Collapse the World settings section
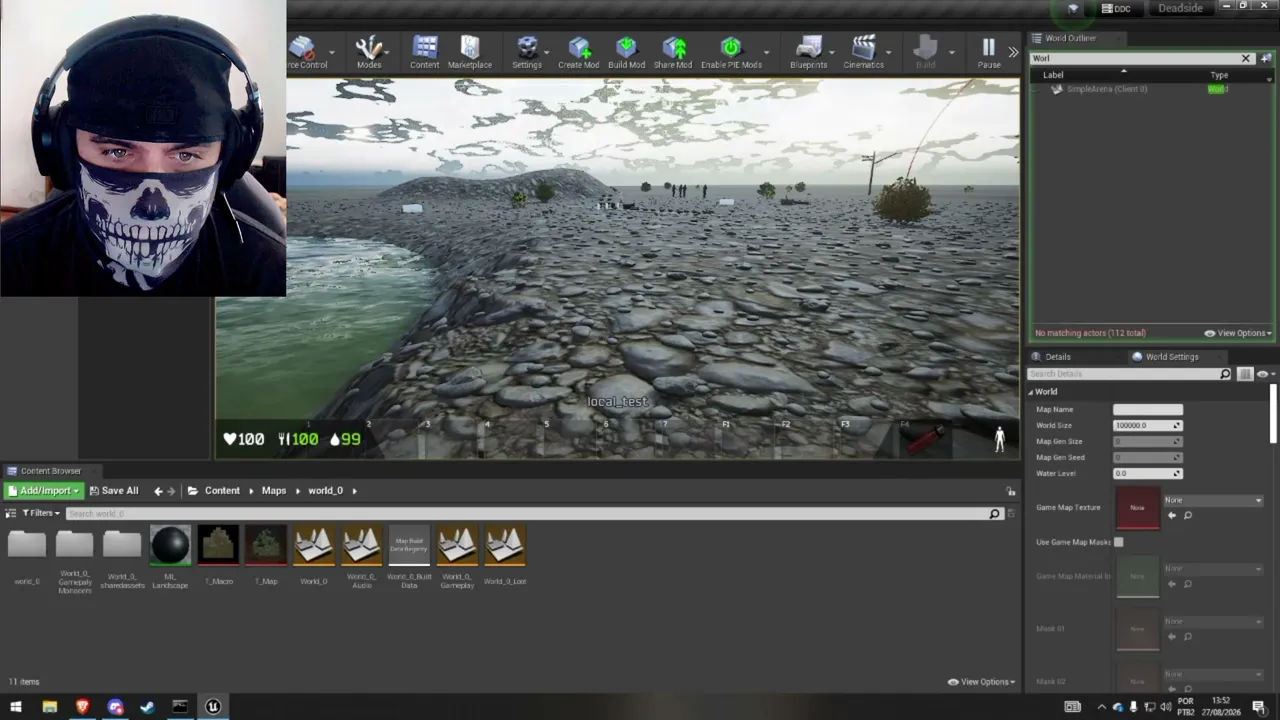Screen dimensions: 1280x720 1032,392
